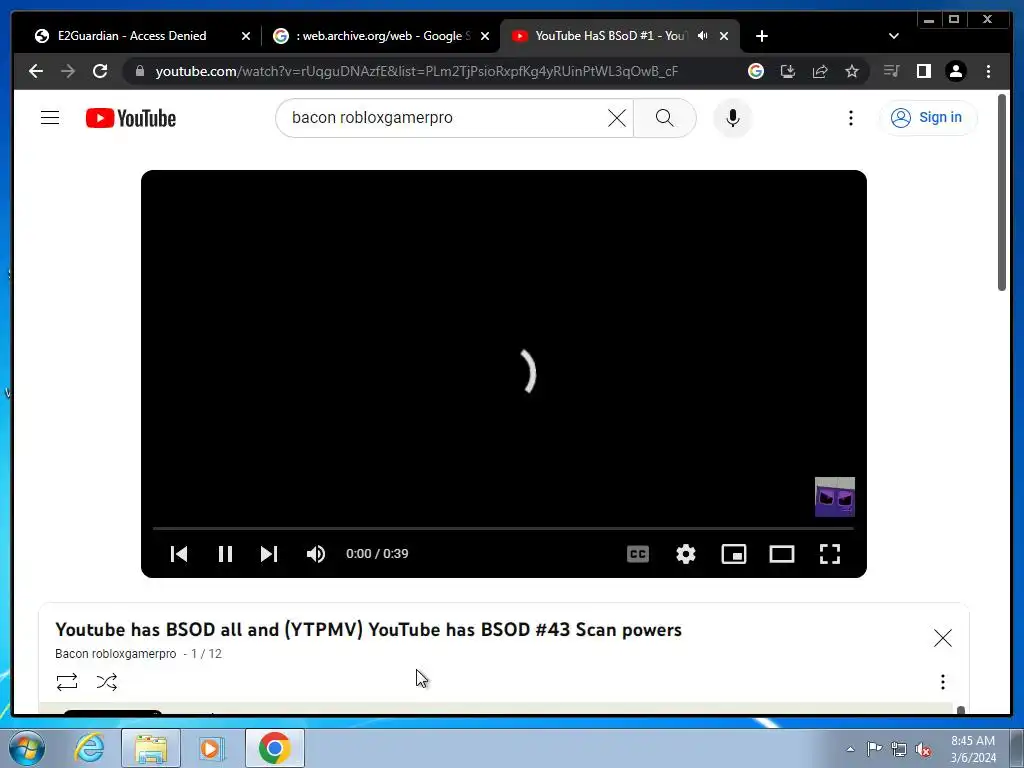Open Bacon robloxgamerpro channel link
The width and height of the screenshot is (1024, 768).
tap(116, 654)
